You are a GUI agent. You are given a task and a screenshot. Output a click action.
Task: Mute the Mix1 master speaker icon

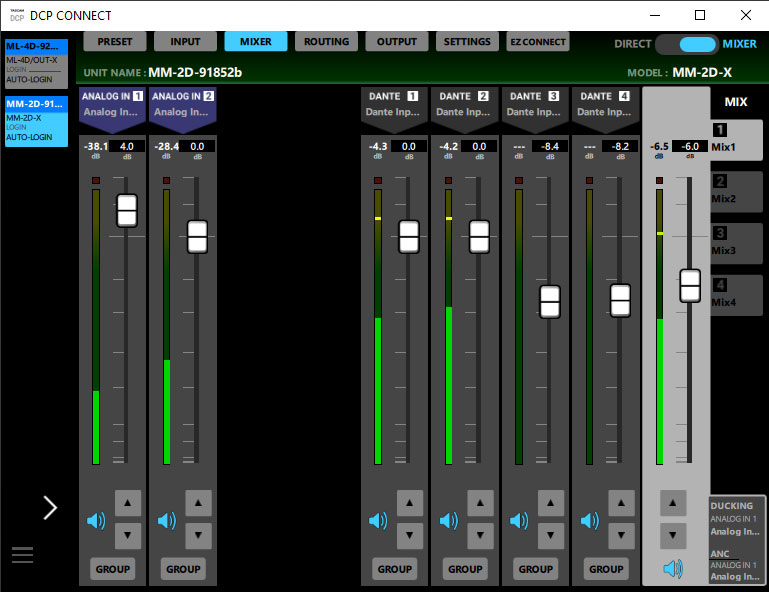point(673,569)
